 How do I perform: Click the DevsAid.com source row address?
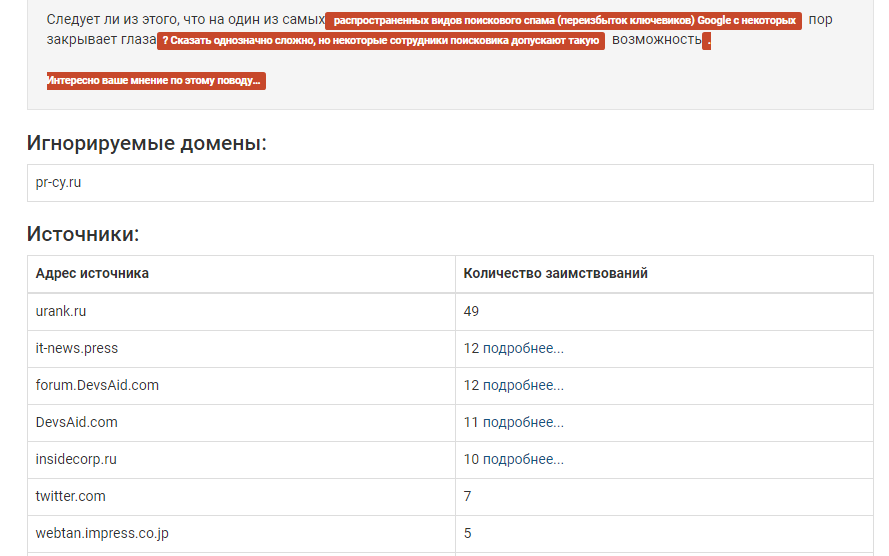[77, 422]
